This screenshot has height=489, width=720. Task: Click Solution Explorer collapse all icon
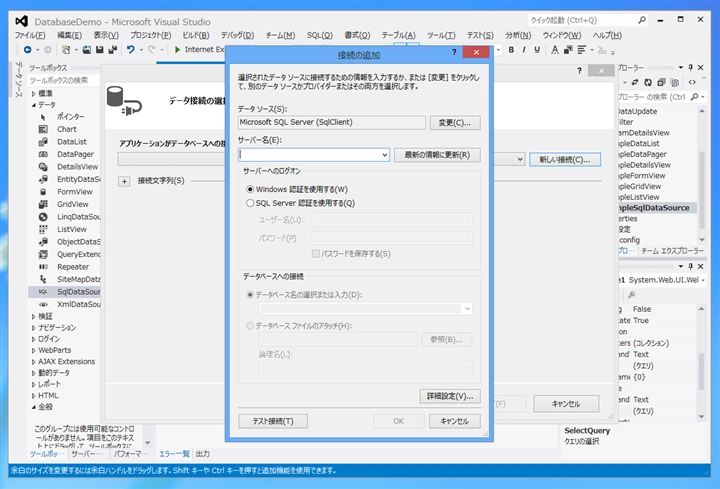tap(661, 82)
